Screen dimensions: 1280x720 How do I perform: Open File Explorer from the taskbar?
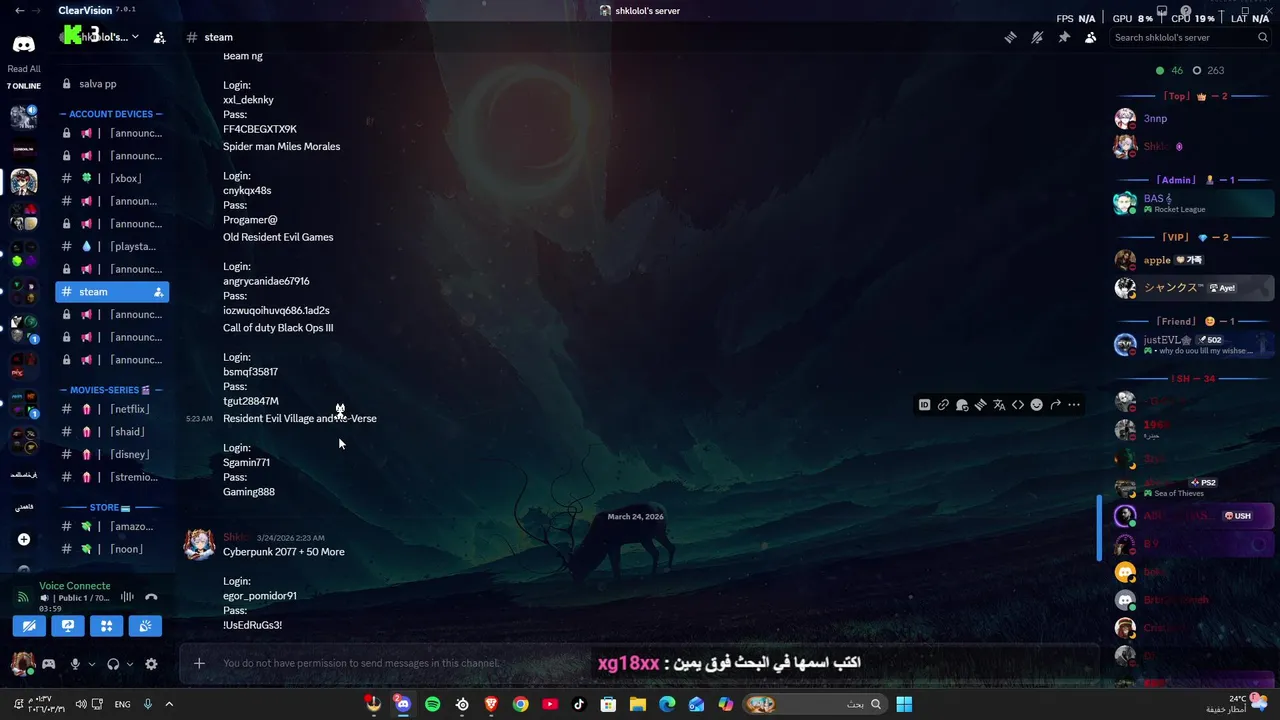tap(638, 704)
